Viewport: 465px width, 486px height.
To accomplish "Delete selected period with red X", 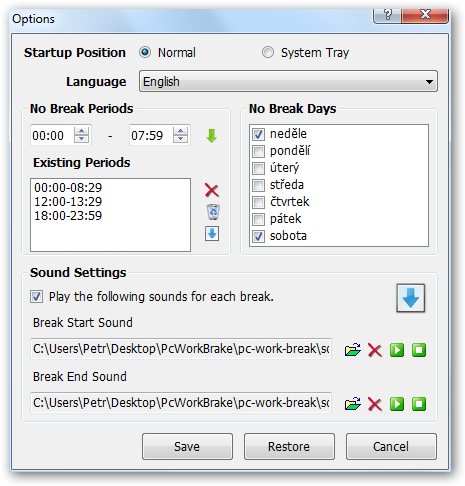I will coord(212,190).
